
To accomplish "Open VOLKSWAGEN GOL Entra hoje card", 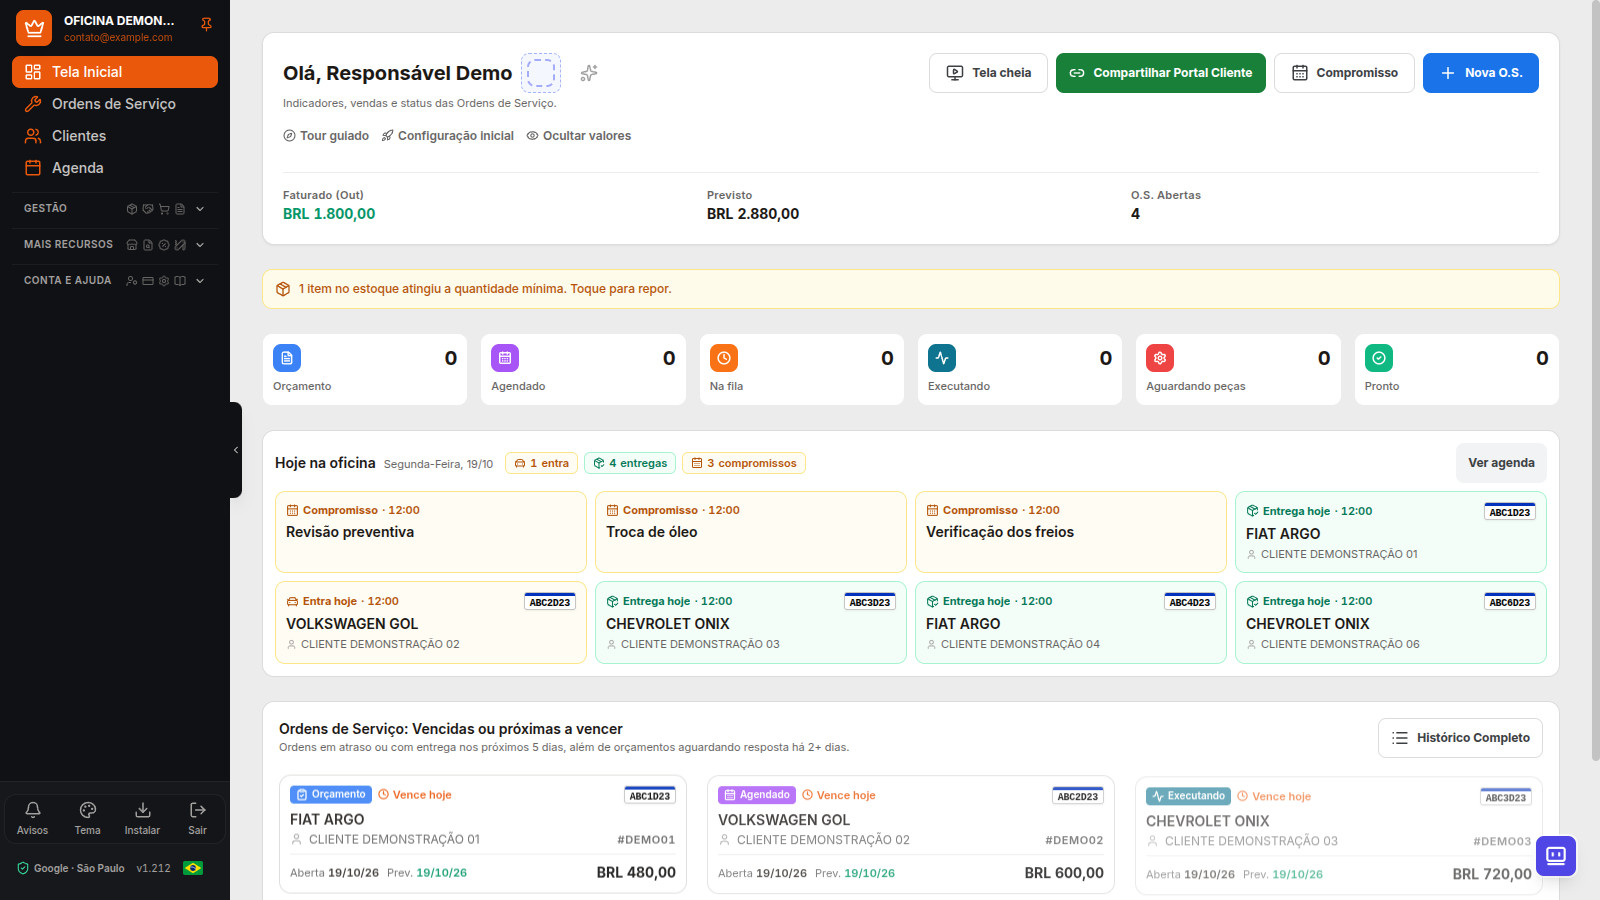I will pyautogui.click(x=431, y=622).
